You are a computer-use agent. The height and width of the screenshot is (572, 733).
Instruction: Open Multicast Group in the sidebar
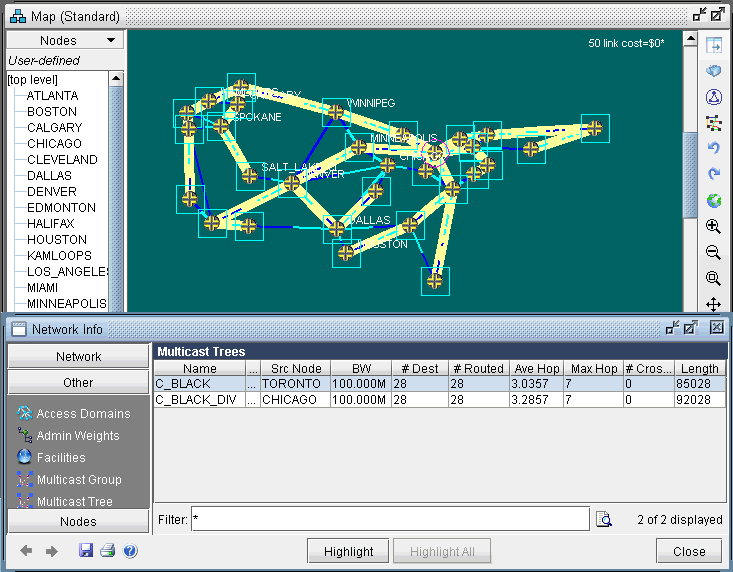point(79,480)
